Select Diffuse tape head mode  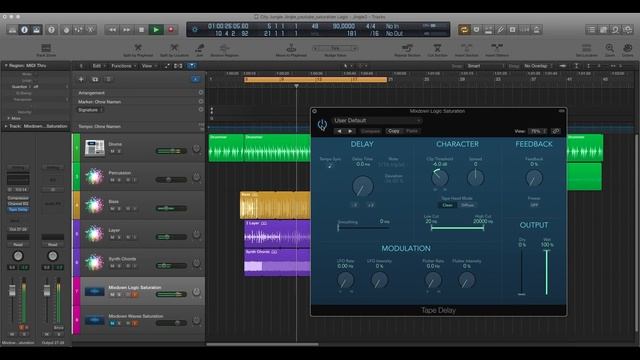click(x=467, y=205)
